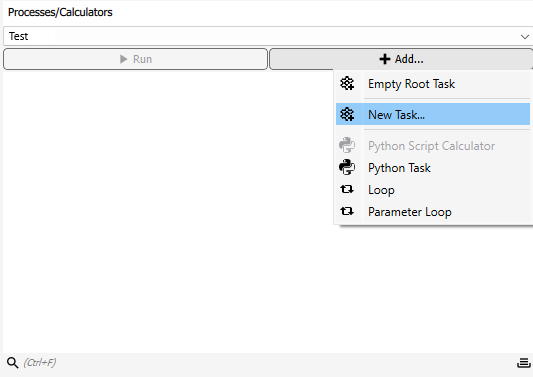Expand the dropdown chevron arrow

click(525, 36)
